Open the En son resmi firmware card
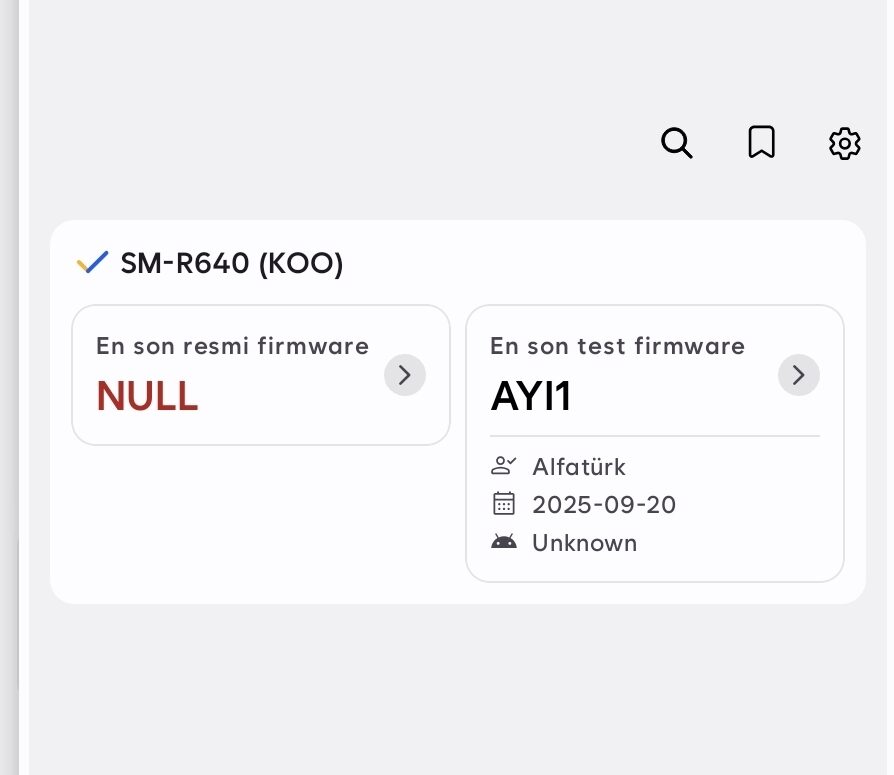The height and width of the screenshot is (775, 894). 261,375
